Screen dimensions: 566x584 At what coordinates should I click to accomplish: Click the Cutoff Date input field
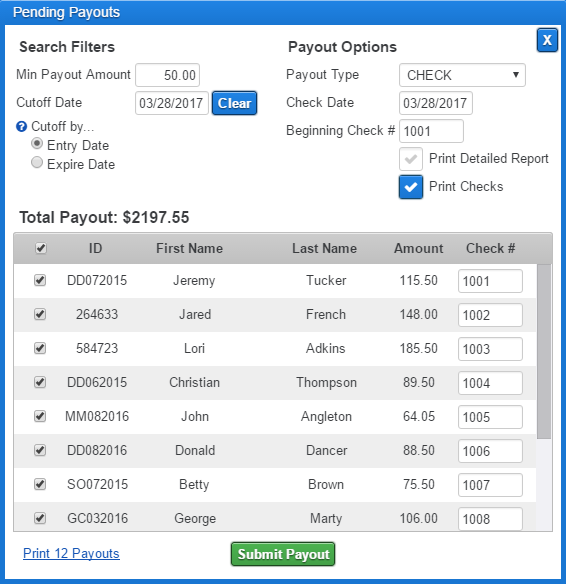click(x=172, y=103)
